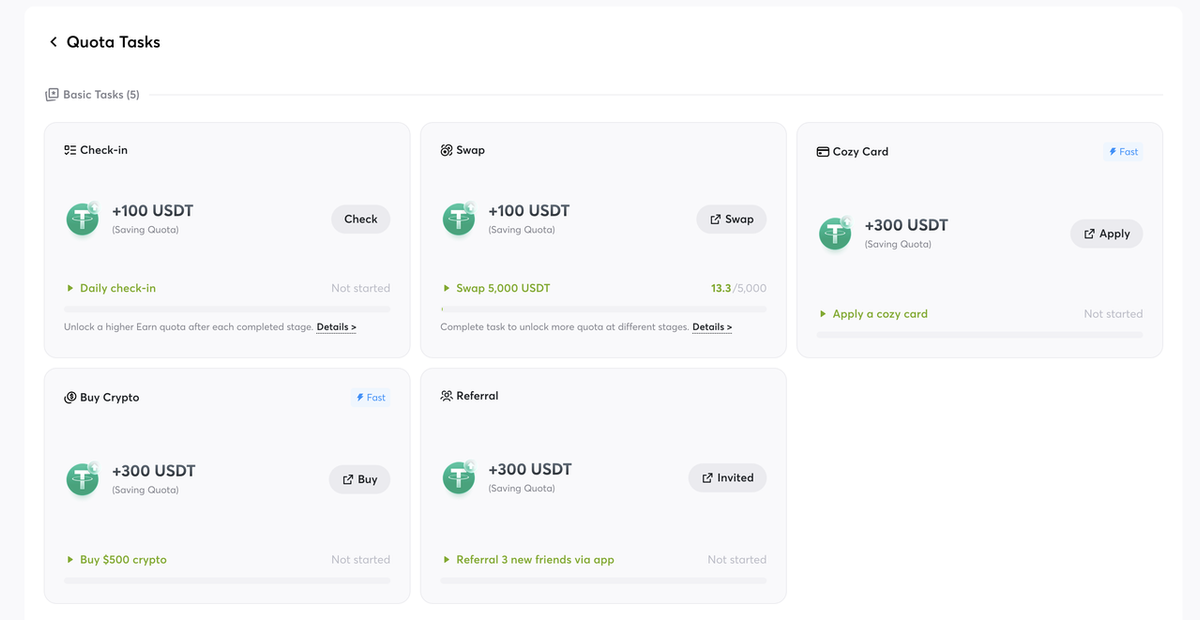Click the Buy $500 crypto progress bar
Screen dimensions: 1200x620
coord(227,580)
